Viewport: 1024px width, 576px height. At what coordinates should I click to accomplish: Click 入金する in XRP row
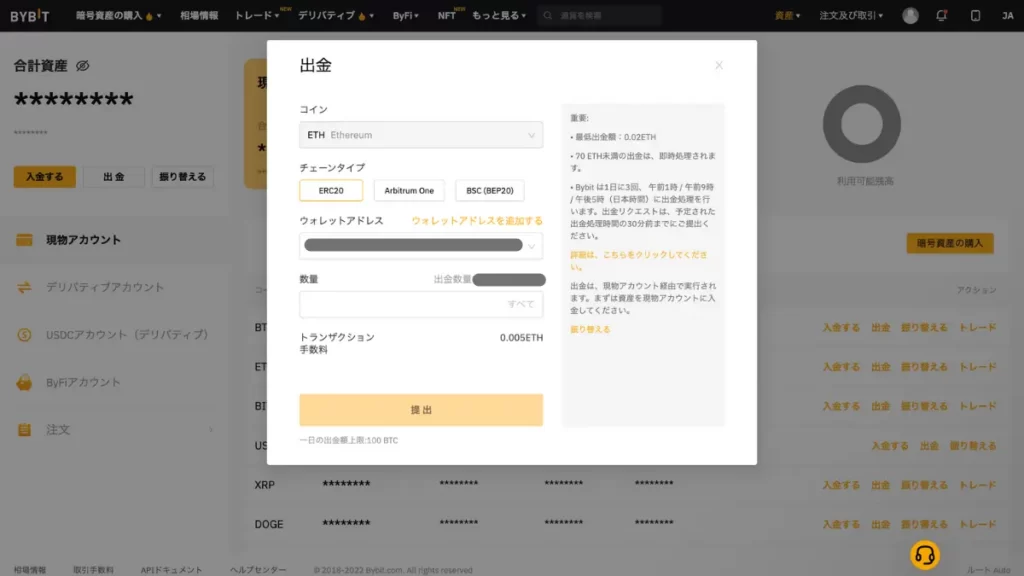(x=841, y=485)
